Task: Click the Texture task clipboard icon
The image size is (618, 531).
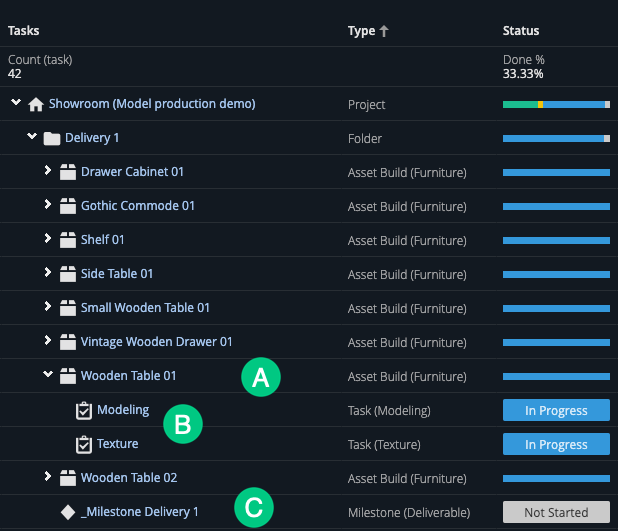Action: pos(84,444)
